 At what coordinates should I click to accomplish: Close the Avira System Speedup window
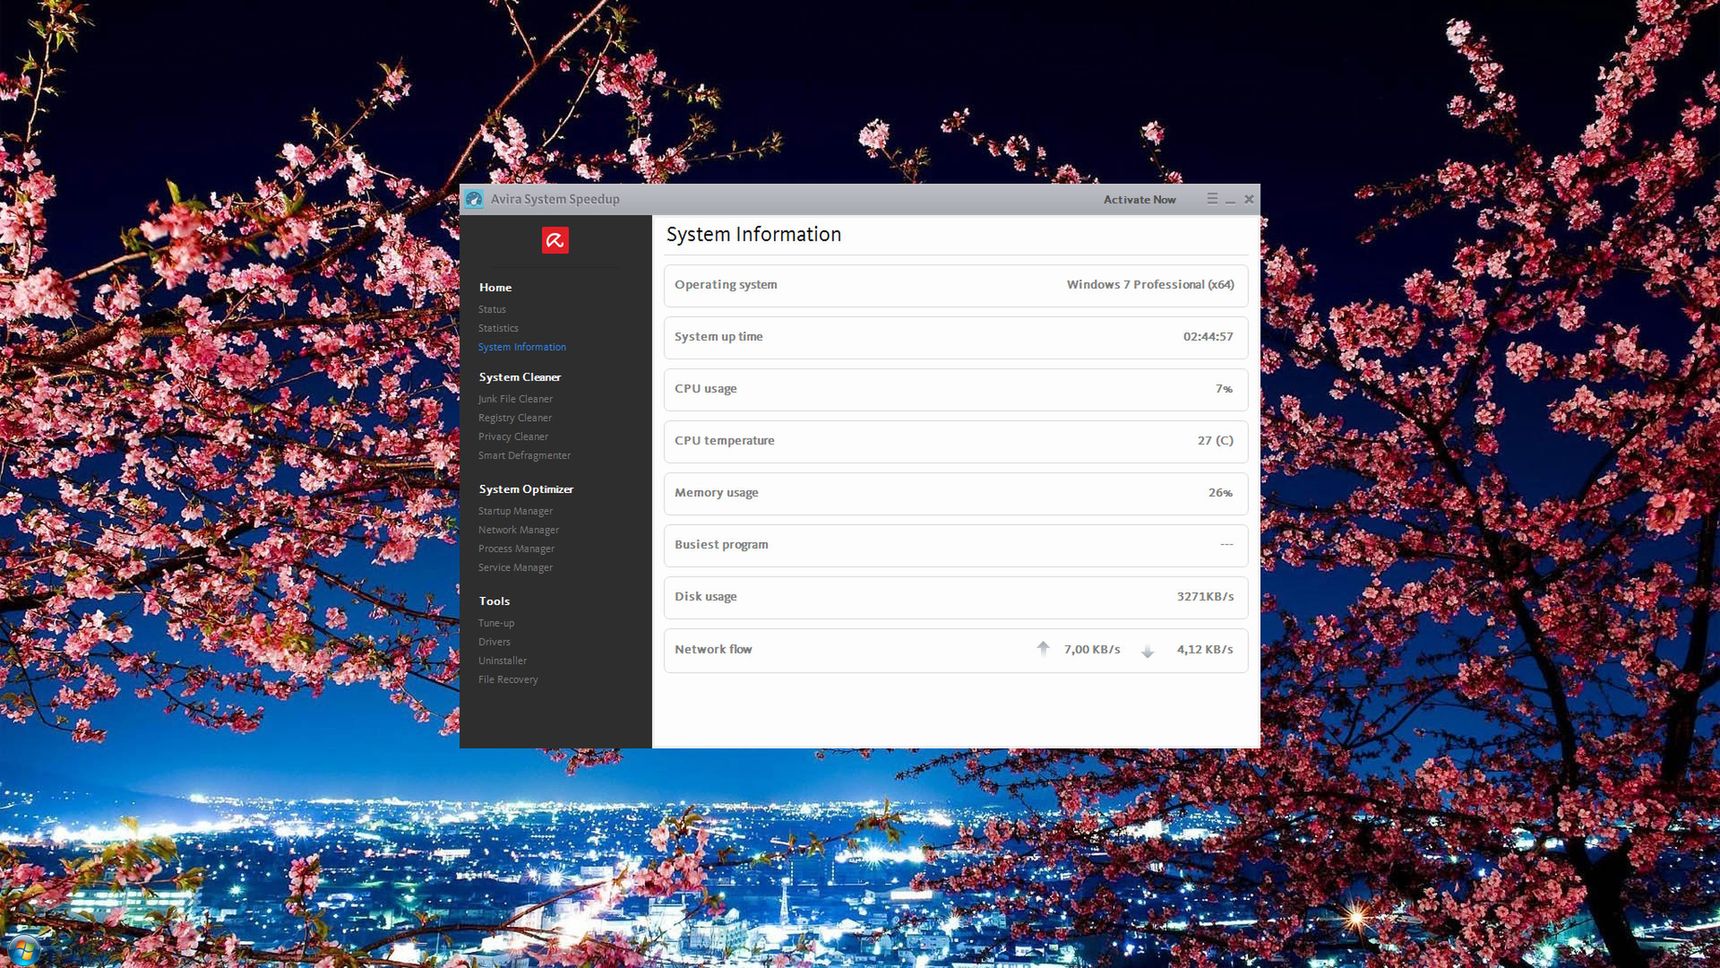1249,199
